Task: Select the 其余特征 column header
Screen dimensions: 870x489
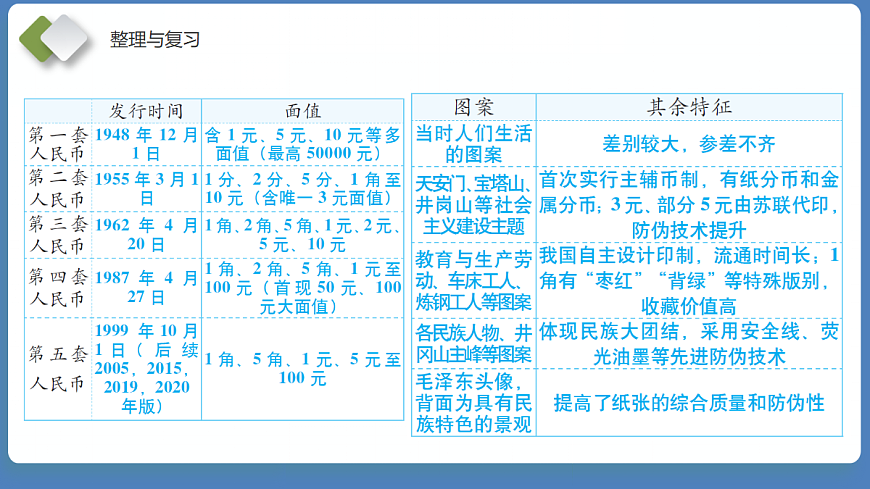Action: click(x=689, y=107)
